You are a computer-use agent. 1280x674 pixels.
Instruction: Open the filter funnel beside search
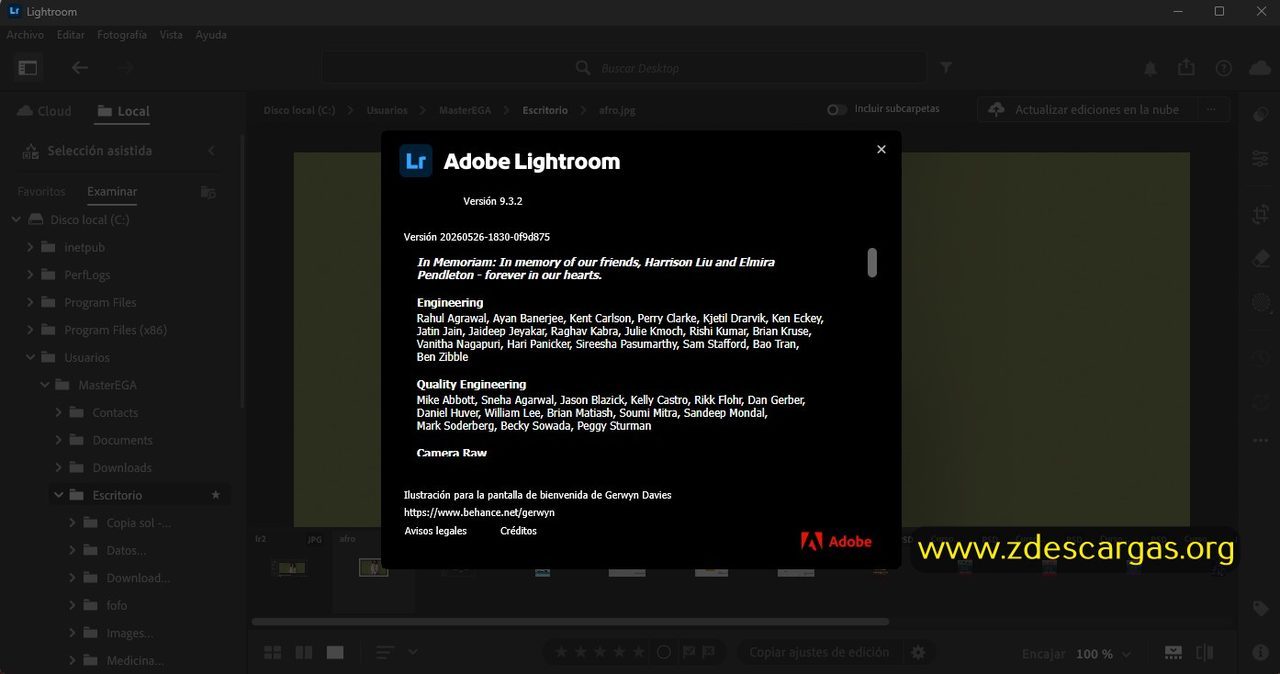tap(946, 68)
